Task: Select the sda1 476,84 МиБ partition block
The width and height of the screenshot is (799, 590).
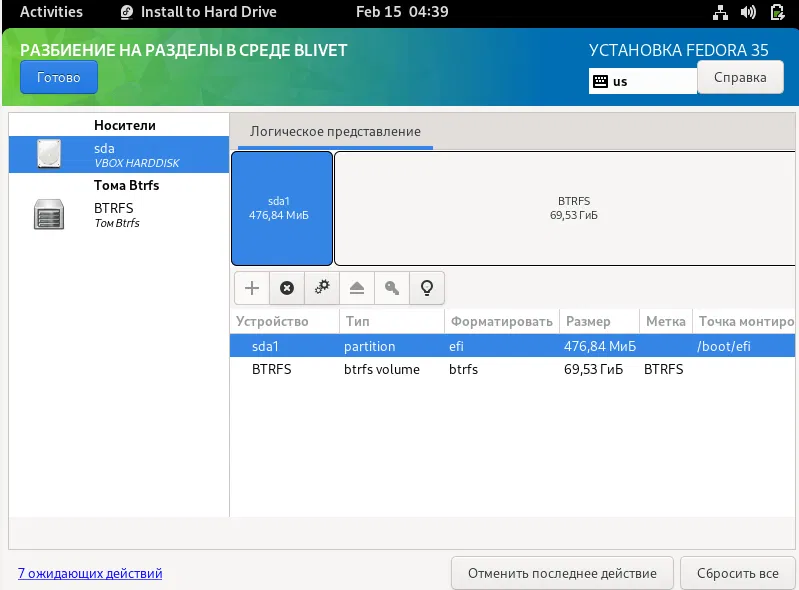Action: (282, 208)
